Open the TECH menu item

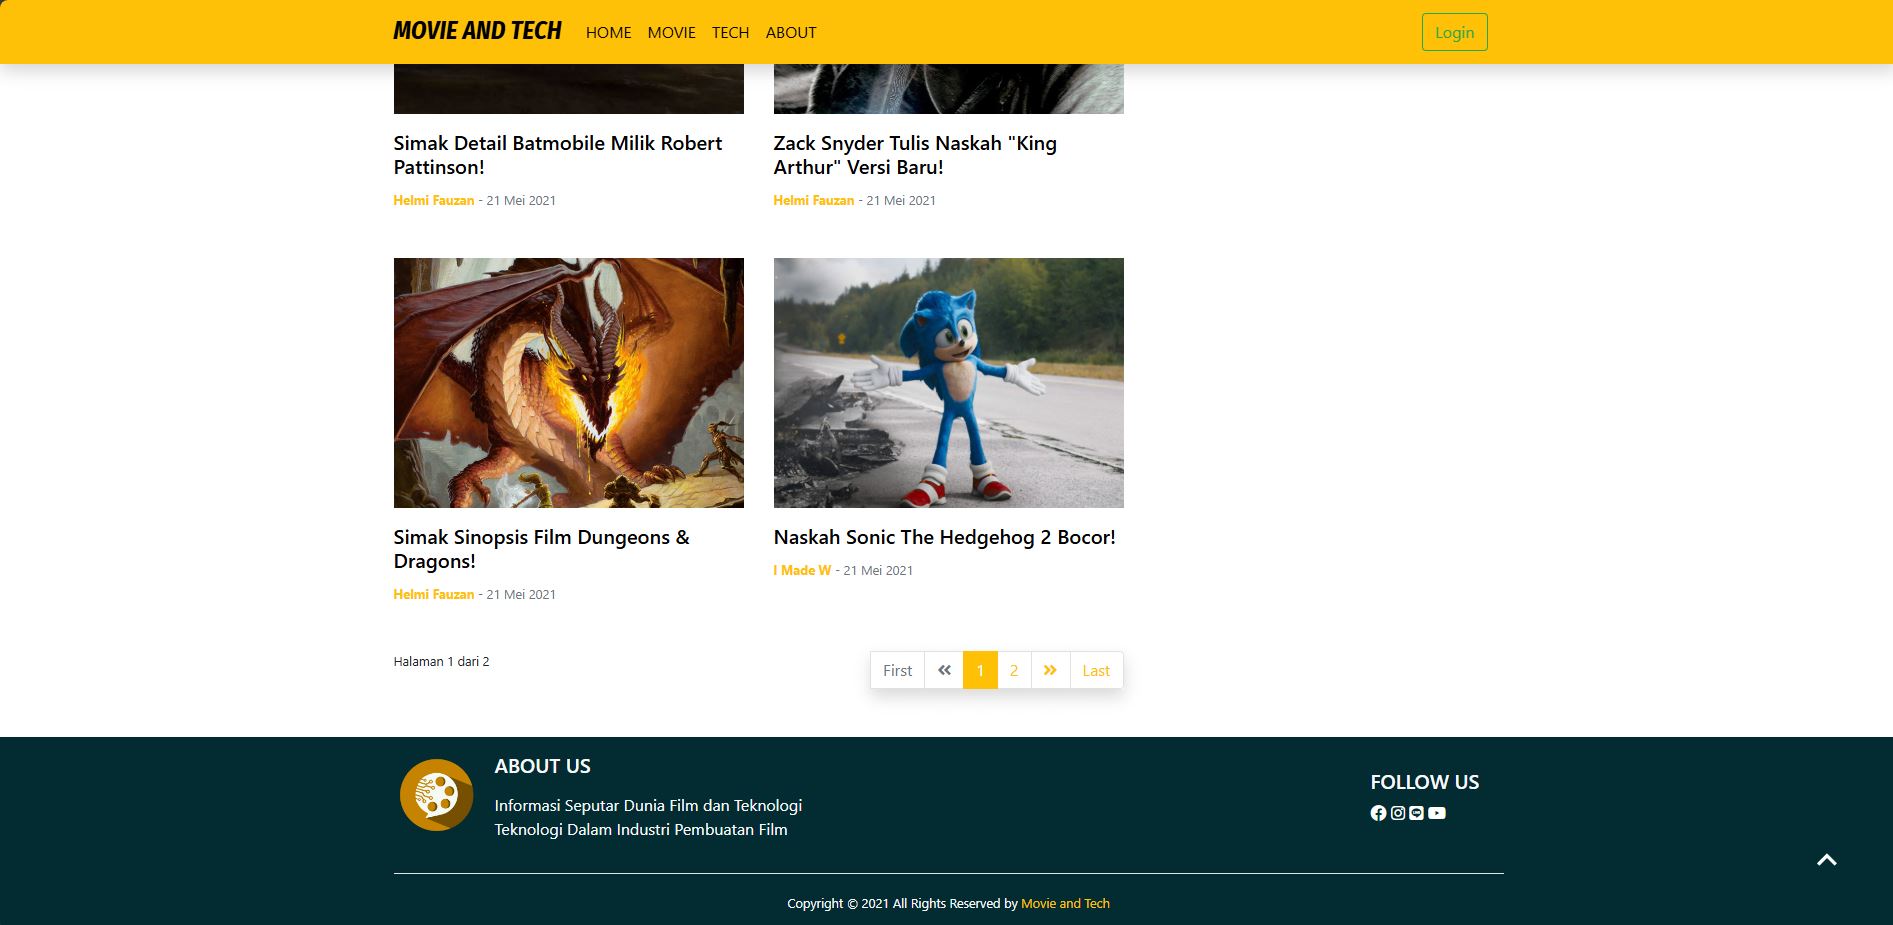pos(730,32)
